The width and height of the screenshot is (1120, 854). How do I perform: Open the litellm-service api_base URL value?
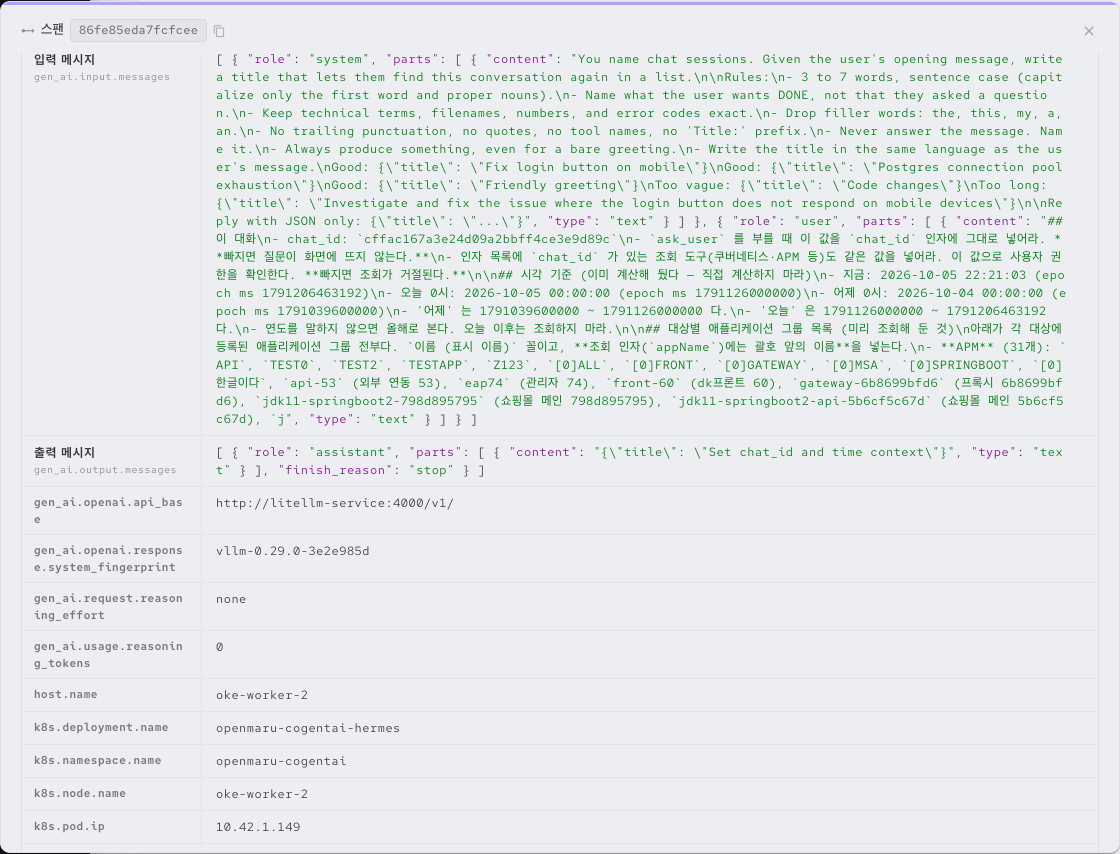coord(334,503)
